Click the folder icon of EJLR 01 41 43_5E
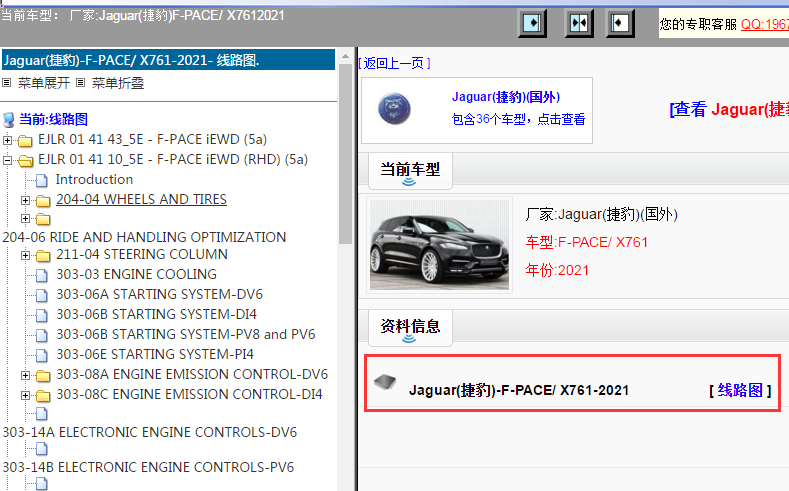 25,140
